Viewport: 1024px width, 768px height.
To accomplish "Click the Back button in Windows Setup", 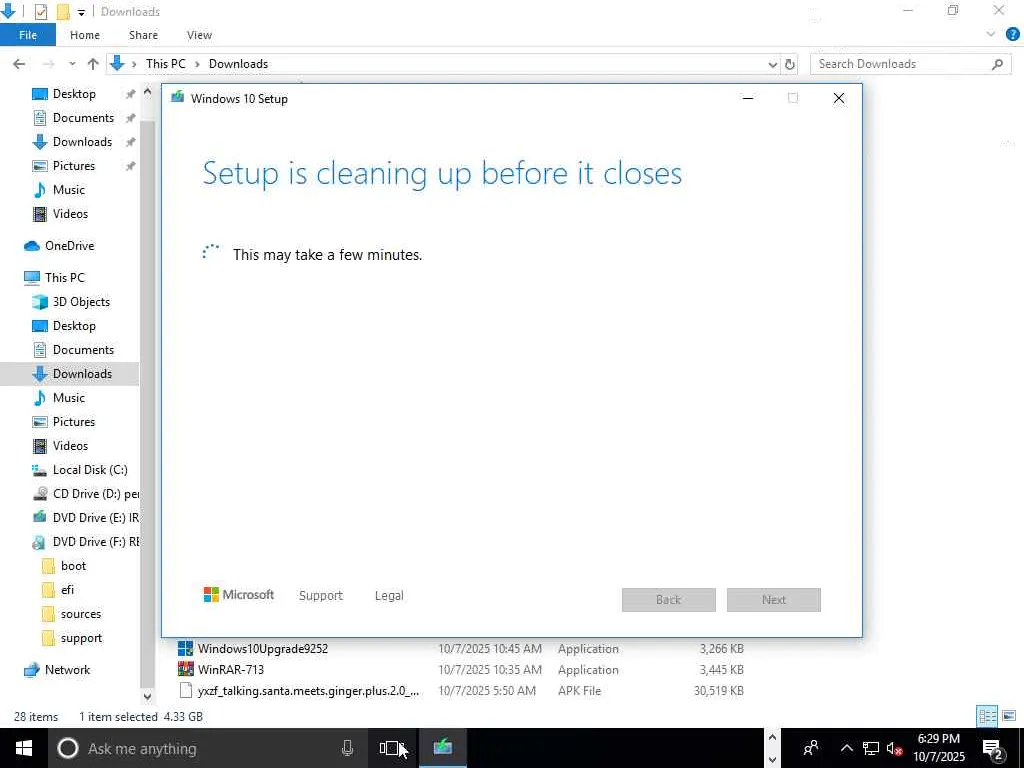I will (x=669, y=600).
